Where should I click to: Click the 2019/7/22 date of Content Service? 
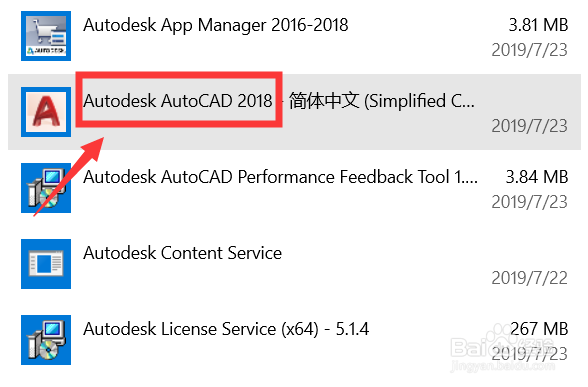[x=530, y=278]
